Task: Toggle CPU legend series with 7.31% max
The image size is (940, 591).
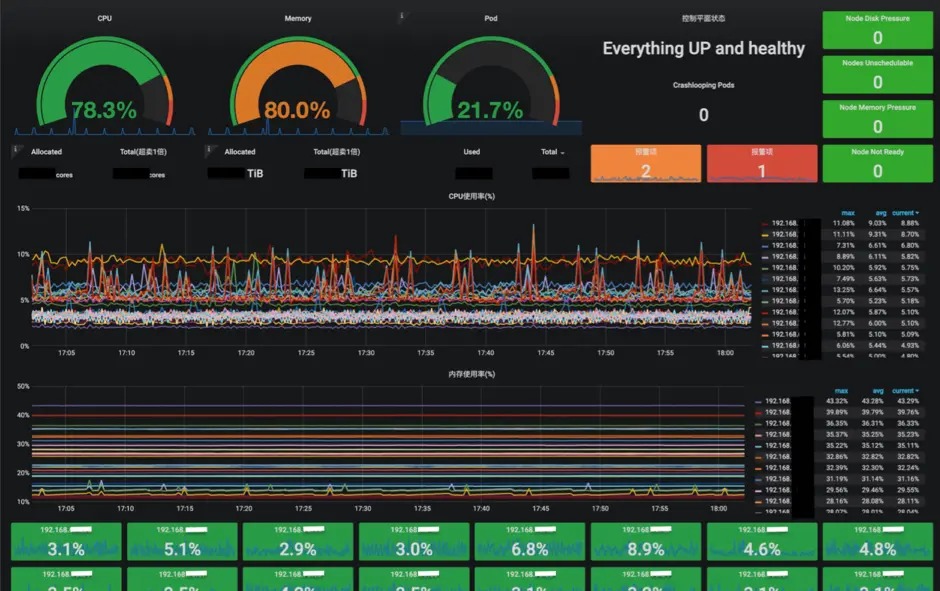Action: [785, 246]
